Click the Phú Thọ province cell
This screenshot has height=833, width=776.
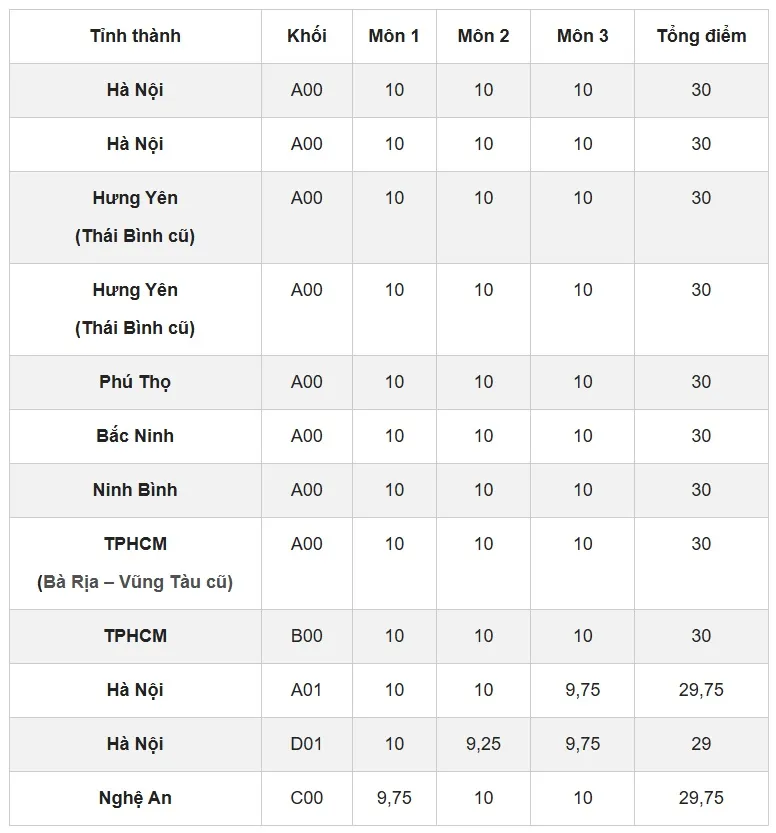coord(135,382)
